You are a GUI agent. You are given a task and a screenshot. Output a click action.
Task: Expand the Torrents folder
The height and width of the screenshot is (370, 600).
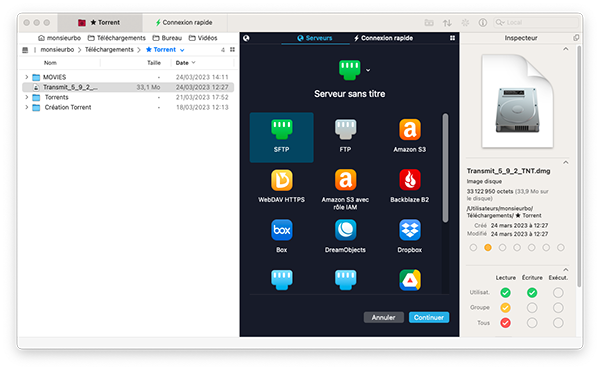(26, 97)
